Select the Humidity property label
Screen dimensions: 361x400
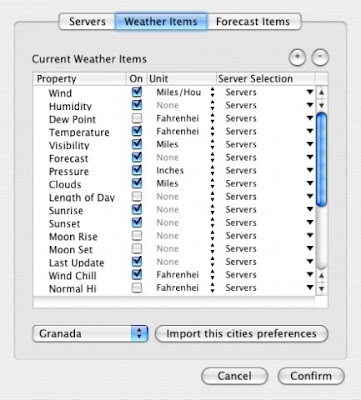pyautogui.click(x=70, y=106)
